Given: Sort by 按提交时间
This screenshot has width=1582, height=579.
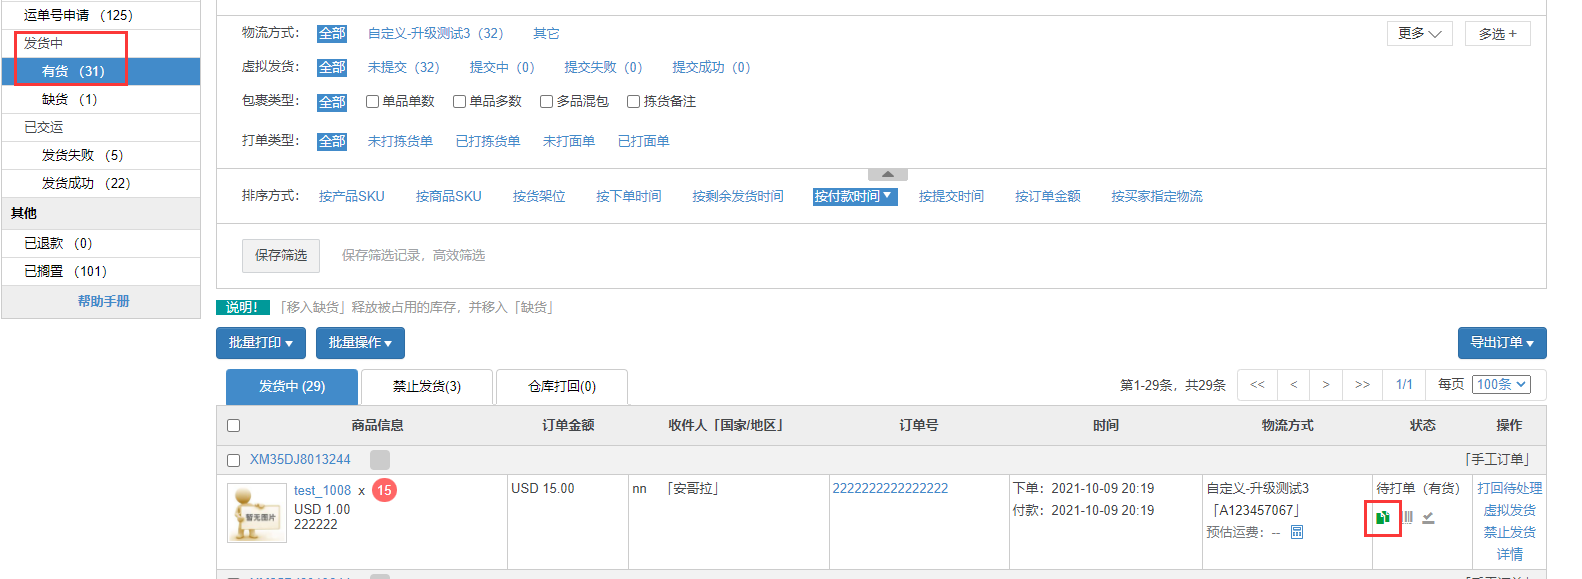Looking at the screenshot, I should [951, 196].
